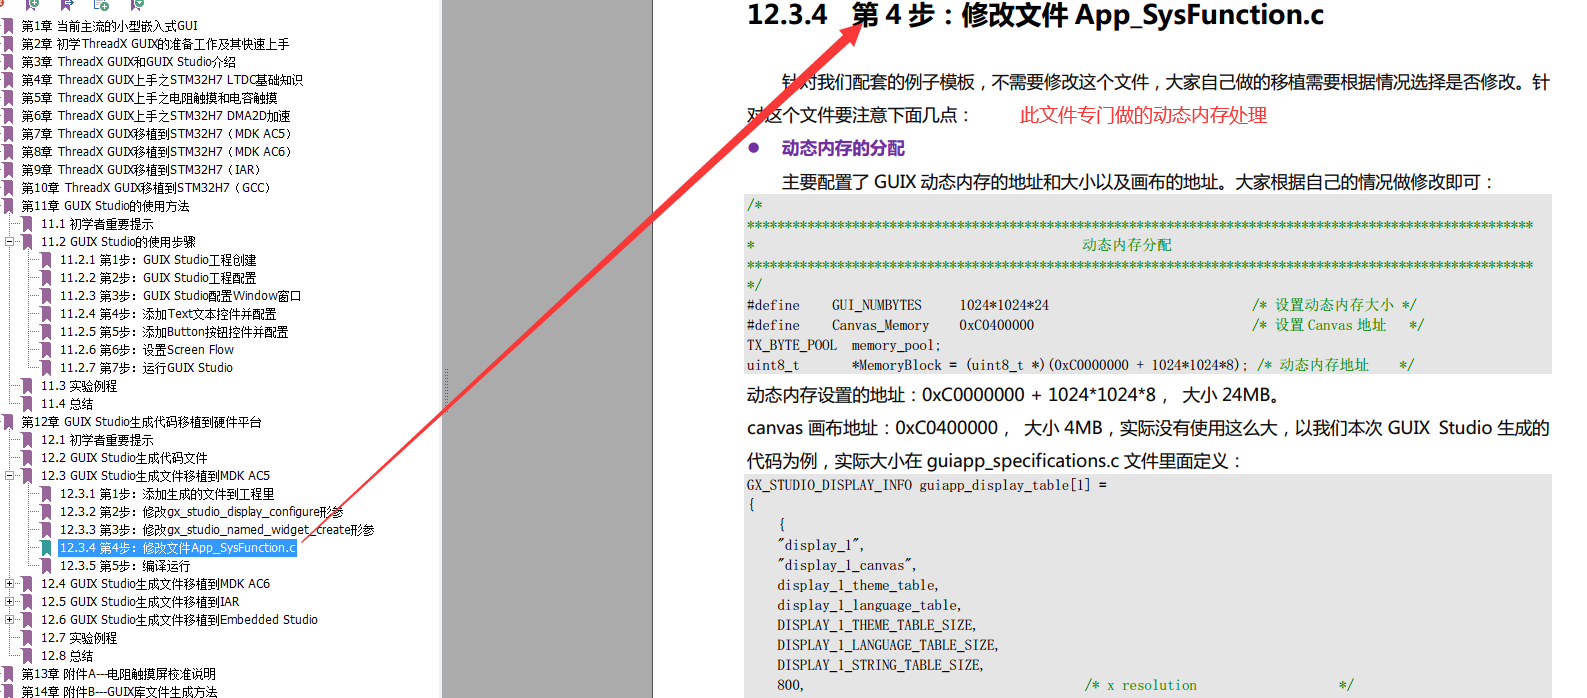This screenshot has height=698, width=1587.
Task: Open bookmark 第11章 GUIX Studio的使用方法
Action: 105,206
